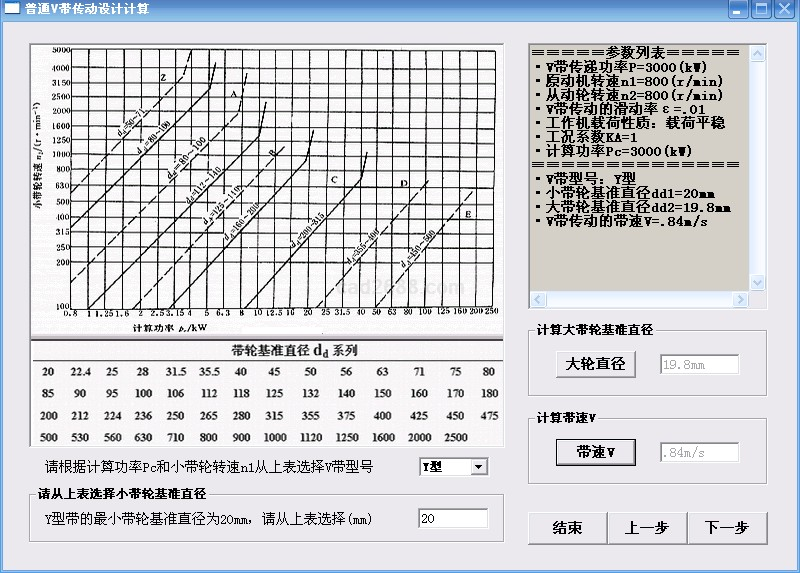Proceed with the 下一步 button
800x573 pixels.
click(x=727, y=528)
